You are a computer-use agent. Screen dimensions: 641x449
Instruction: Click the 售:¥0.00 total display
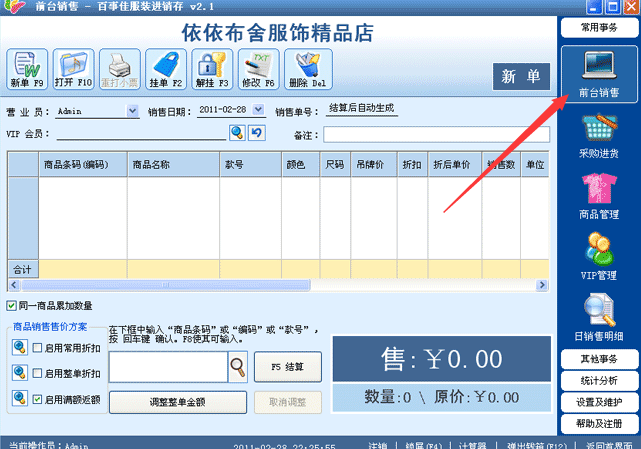click(442, 359)
